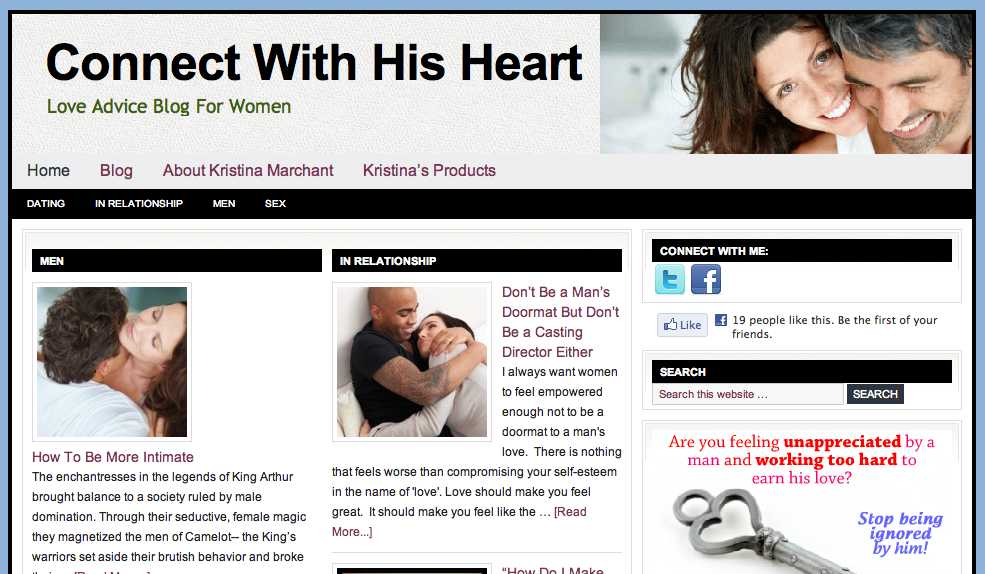Open the Blog menu item

(116, 170)
